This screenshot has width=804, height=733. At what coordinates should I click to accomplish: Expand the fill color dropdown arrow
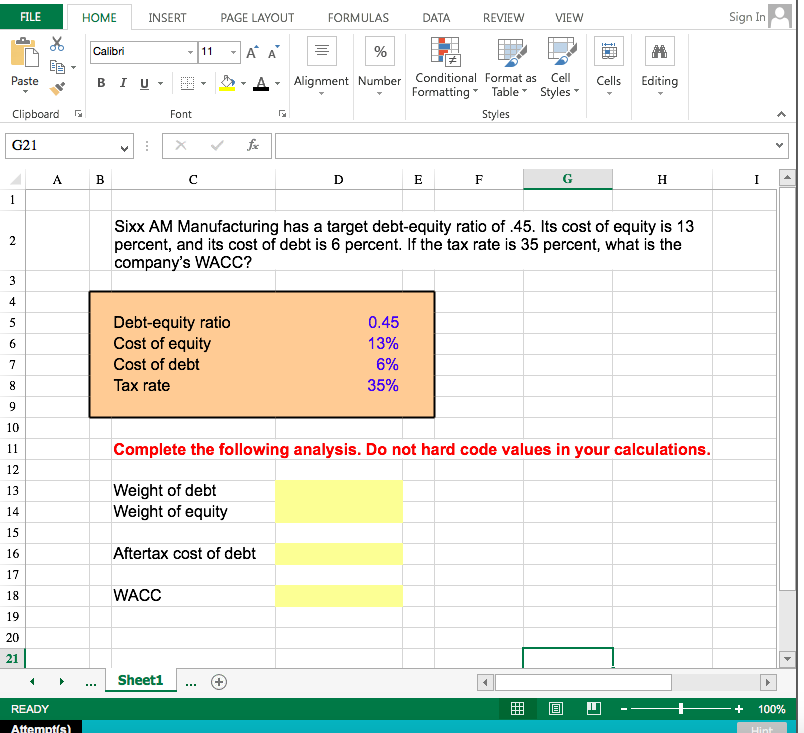coord(244,83)
